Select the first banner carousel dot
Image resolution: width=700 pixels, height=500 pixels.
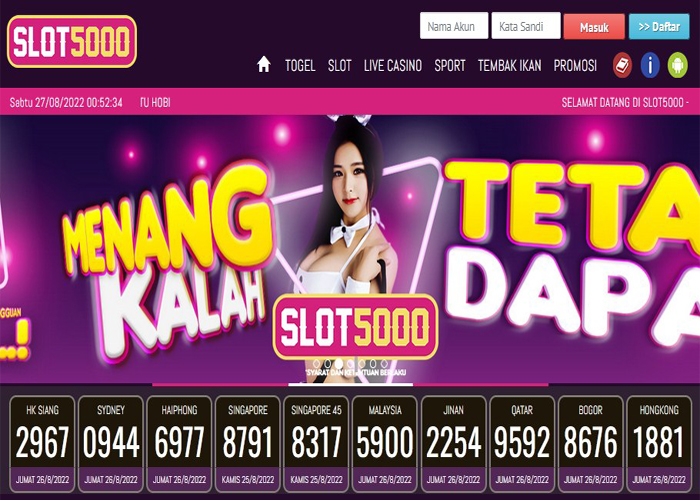pyautogui.click(x=317, y=363)
